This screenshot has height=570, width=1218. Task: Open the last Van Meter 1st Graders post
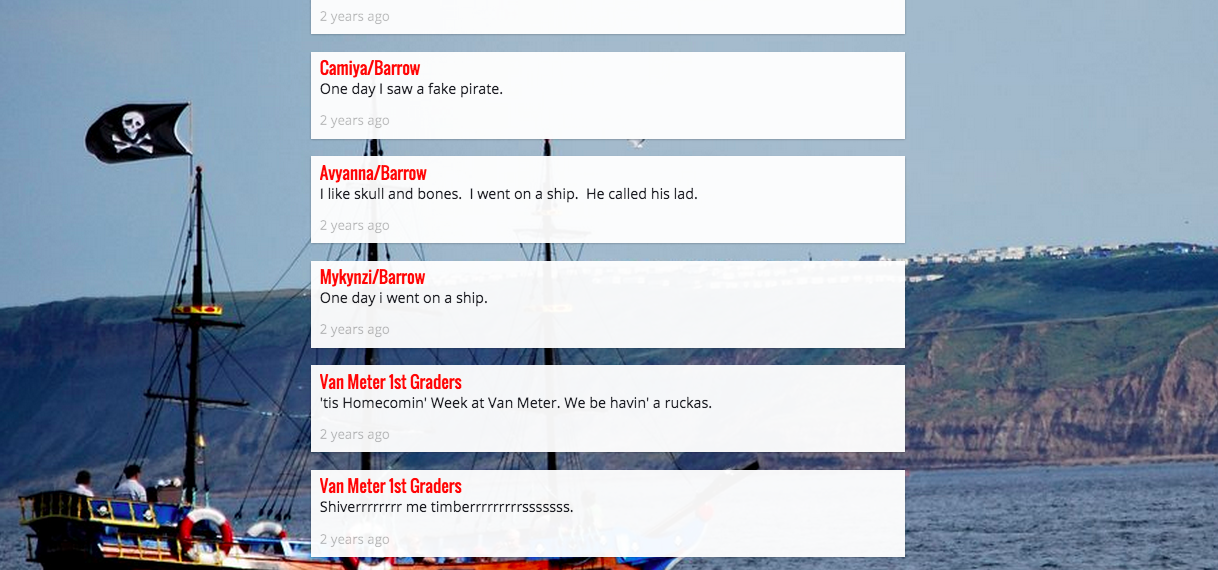[391, 486]
